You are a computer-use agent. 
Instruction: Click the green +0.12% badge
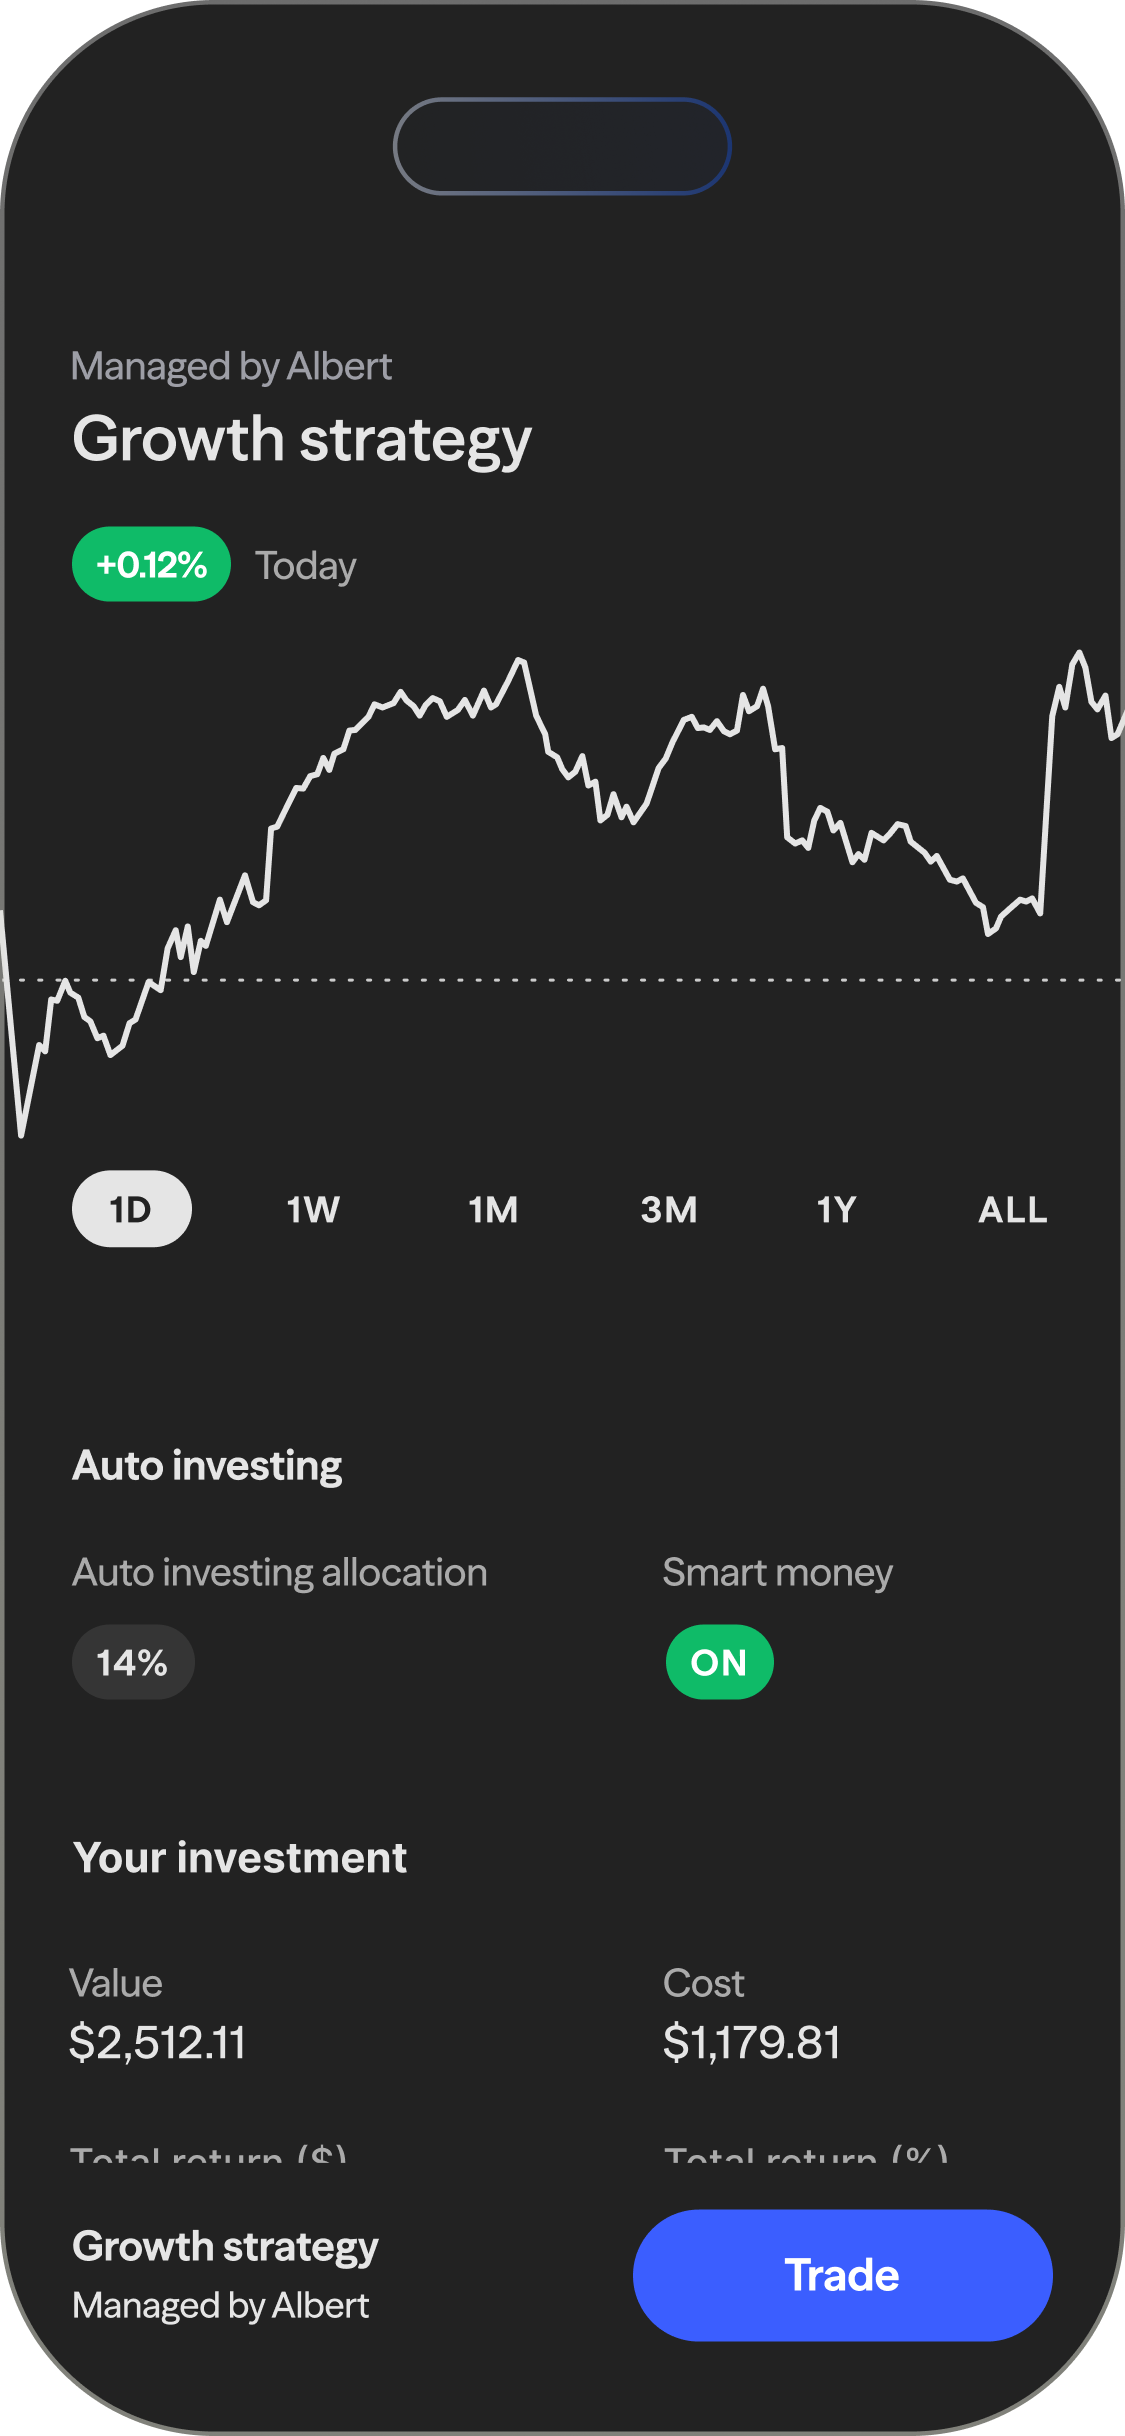[151, 565]
